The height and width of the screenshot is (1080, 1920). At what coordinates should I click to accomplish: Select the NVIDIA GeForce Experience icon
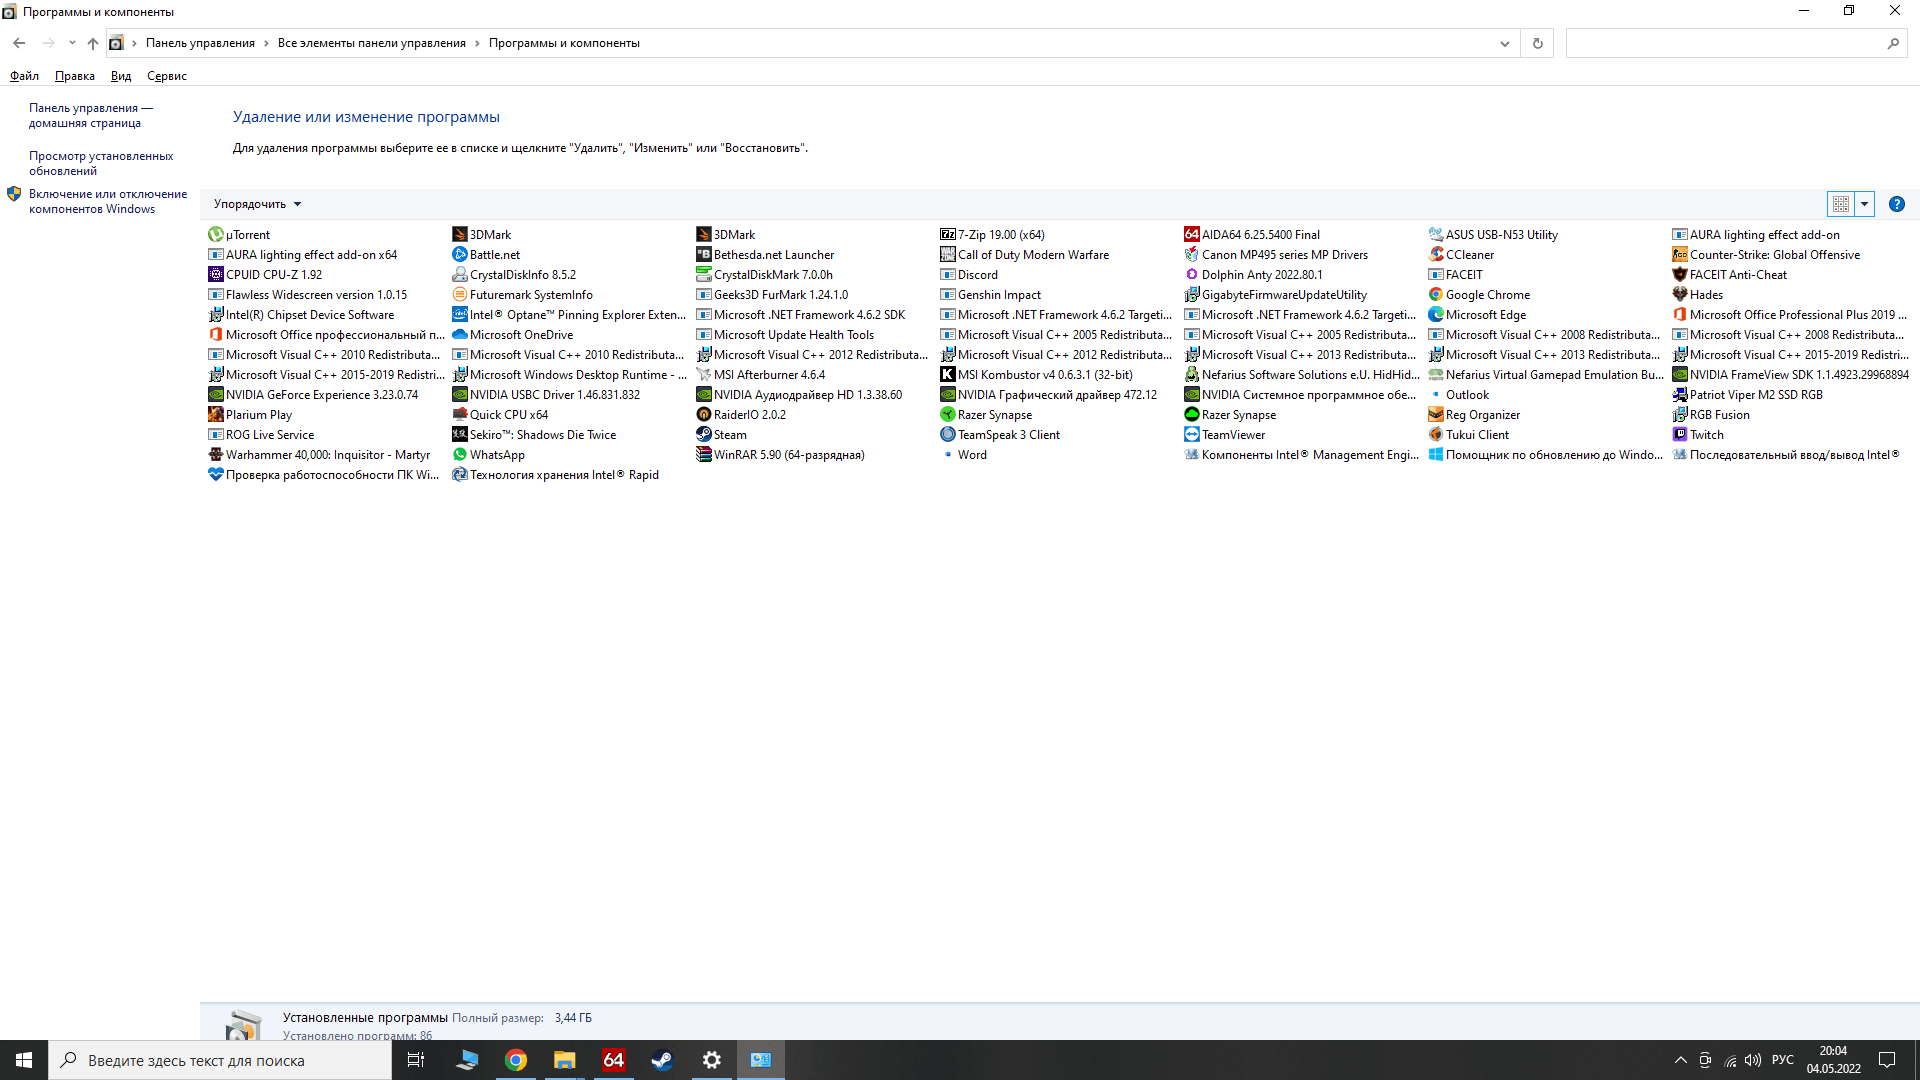[x=215, y=394]
